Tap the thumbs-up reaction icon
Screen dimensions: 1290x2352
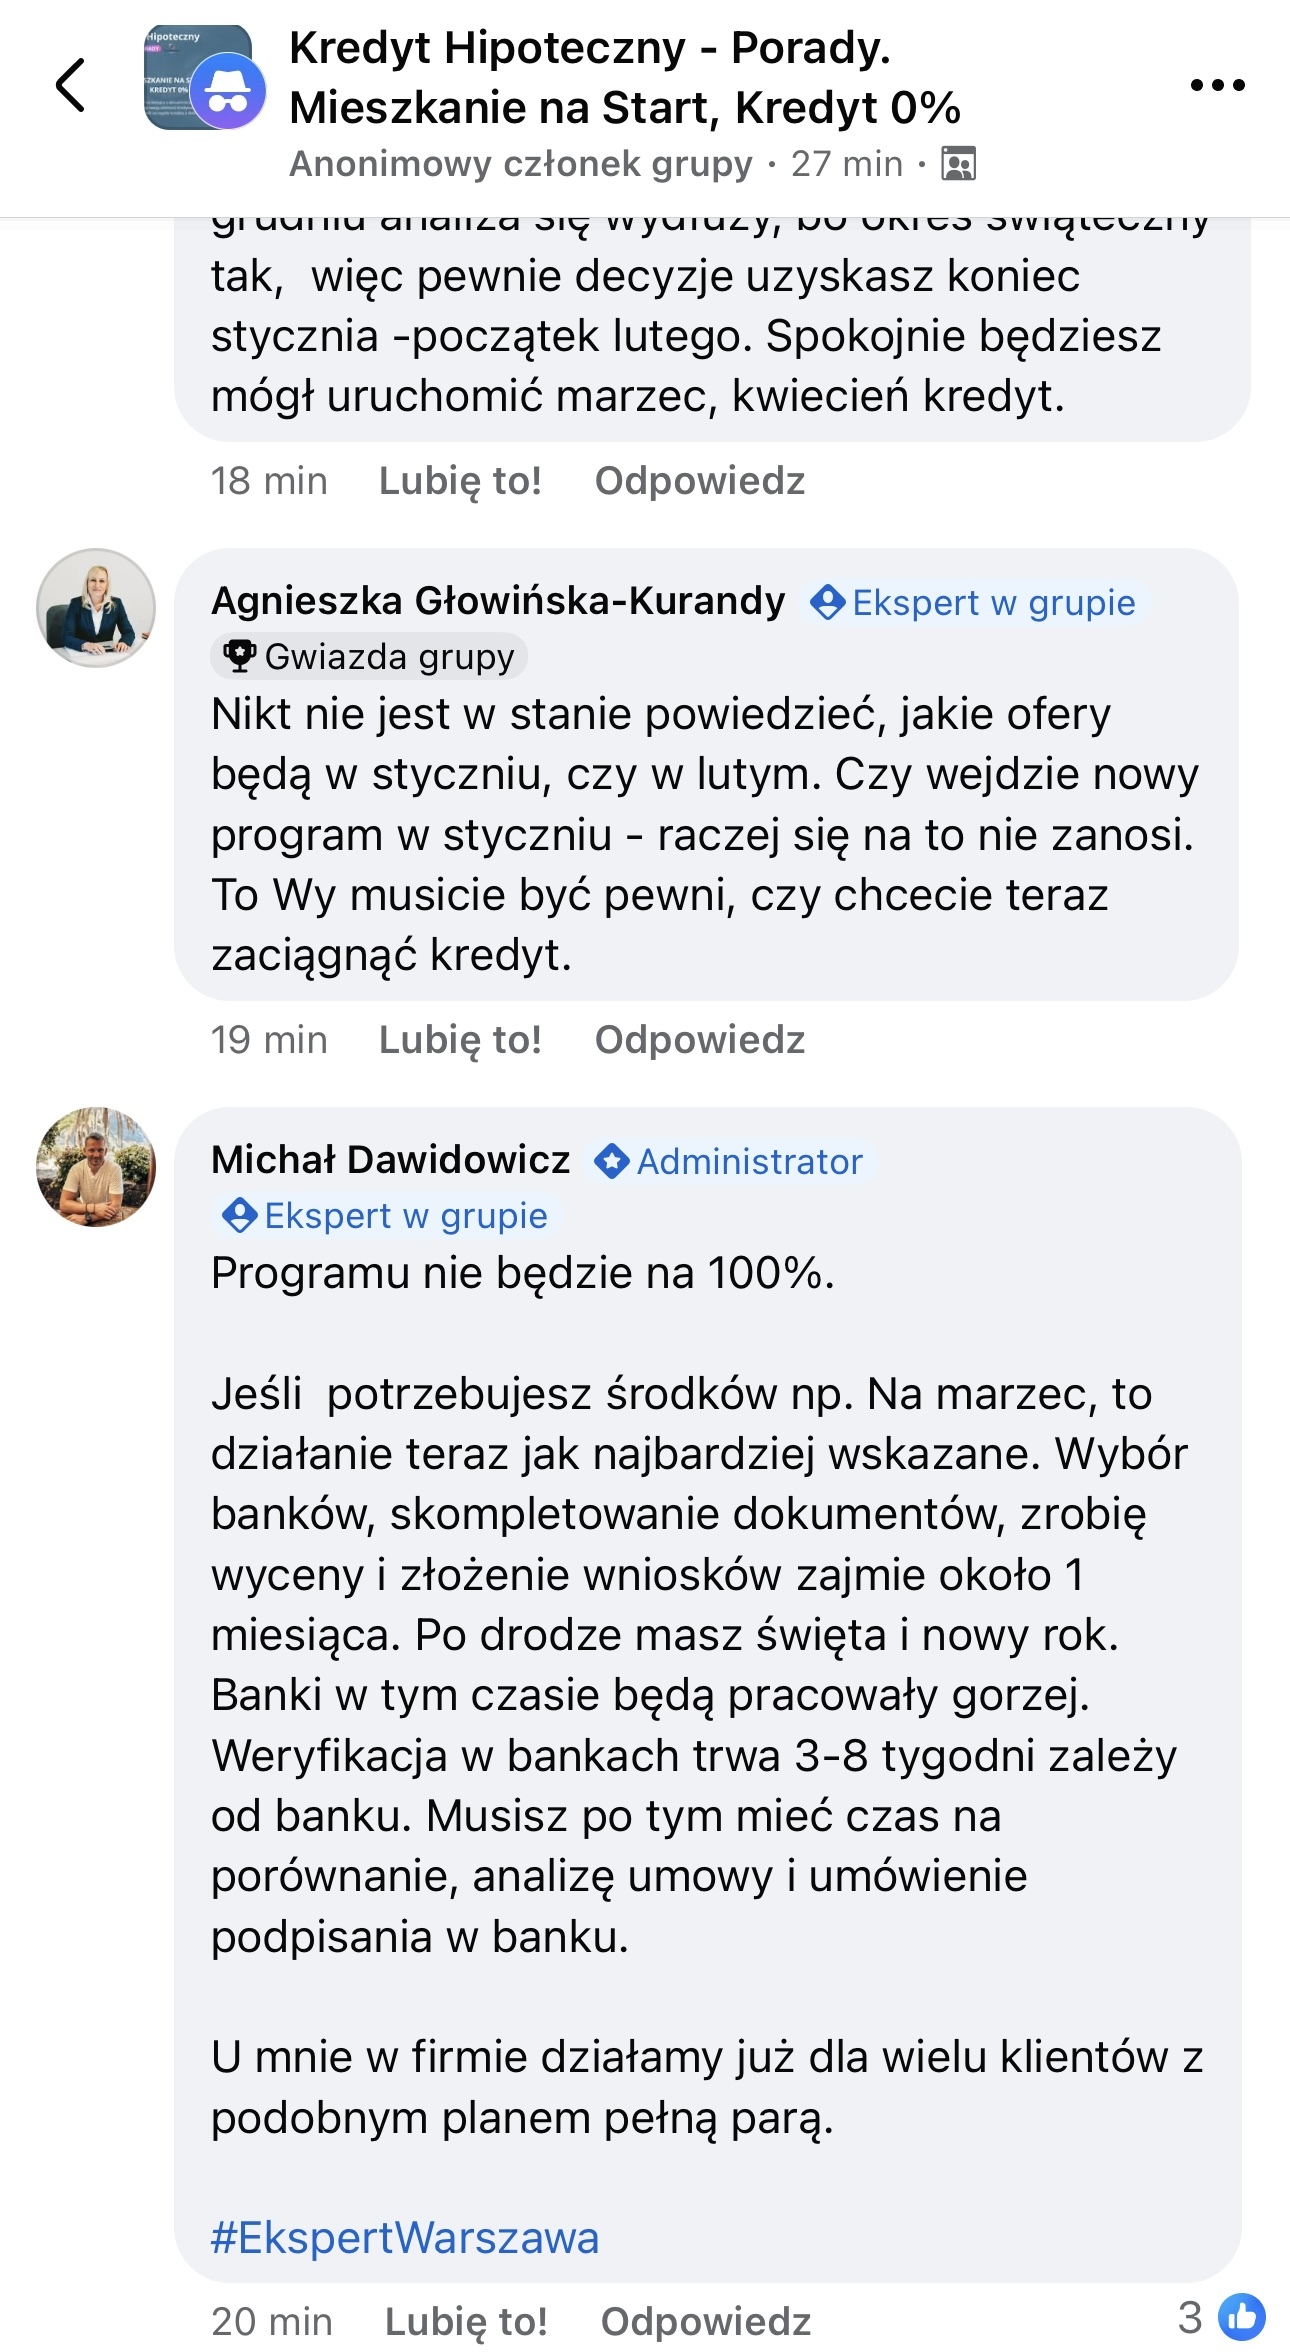click(1242, 2317)
